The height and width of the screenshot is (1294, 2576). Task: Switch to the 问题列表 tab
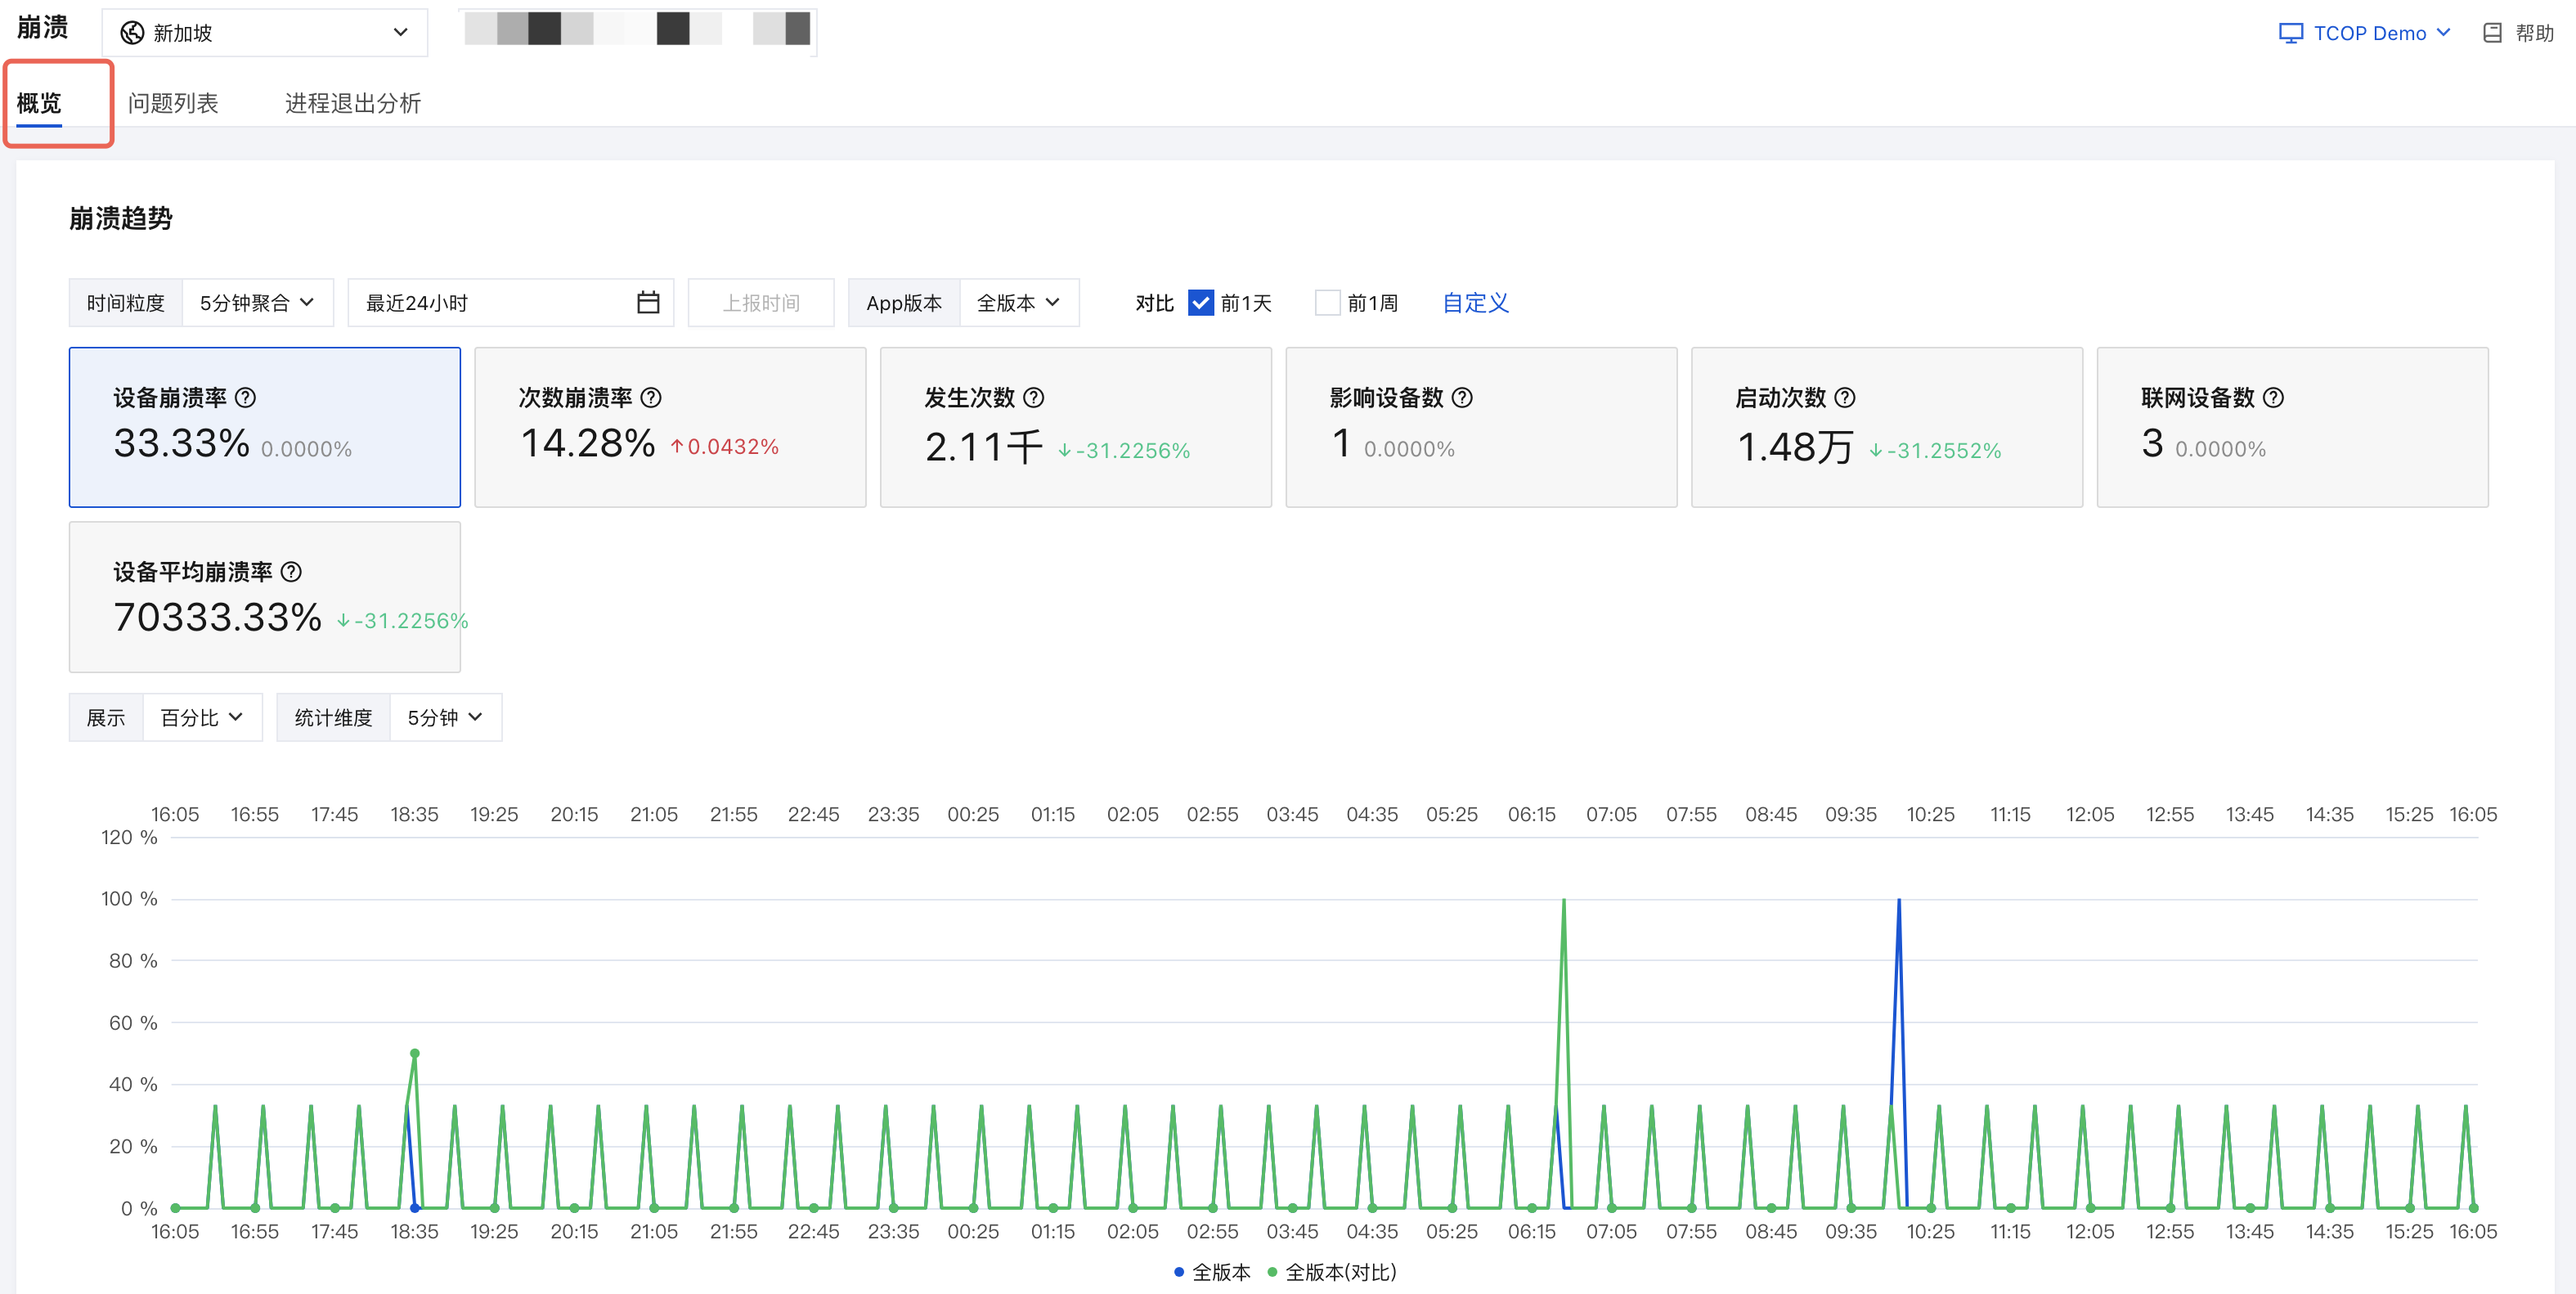point(173,103)
